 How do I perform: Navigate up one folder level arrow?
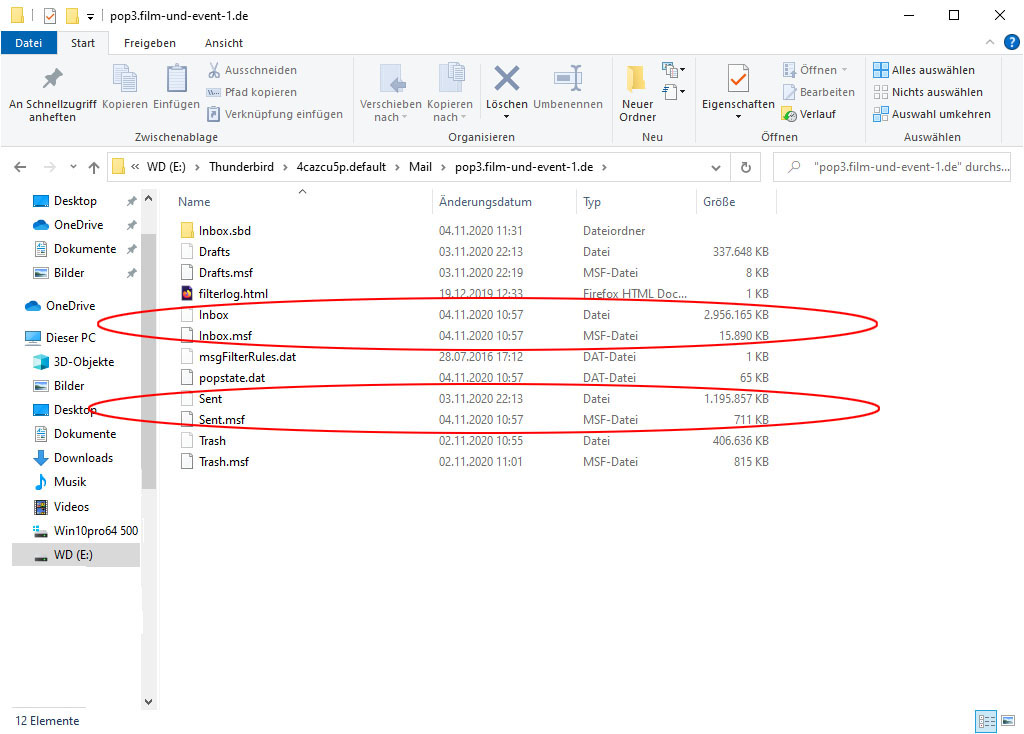coord(94,167)
